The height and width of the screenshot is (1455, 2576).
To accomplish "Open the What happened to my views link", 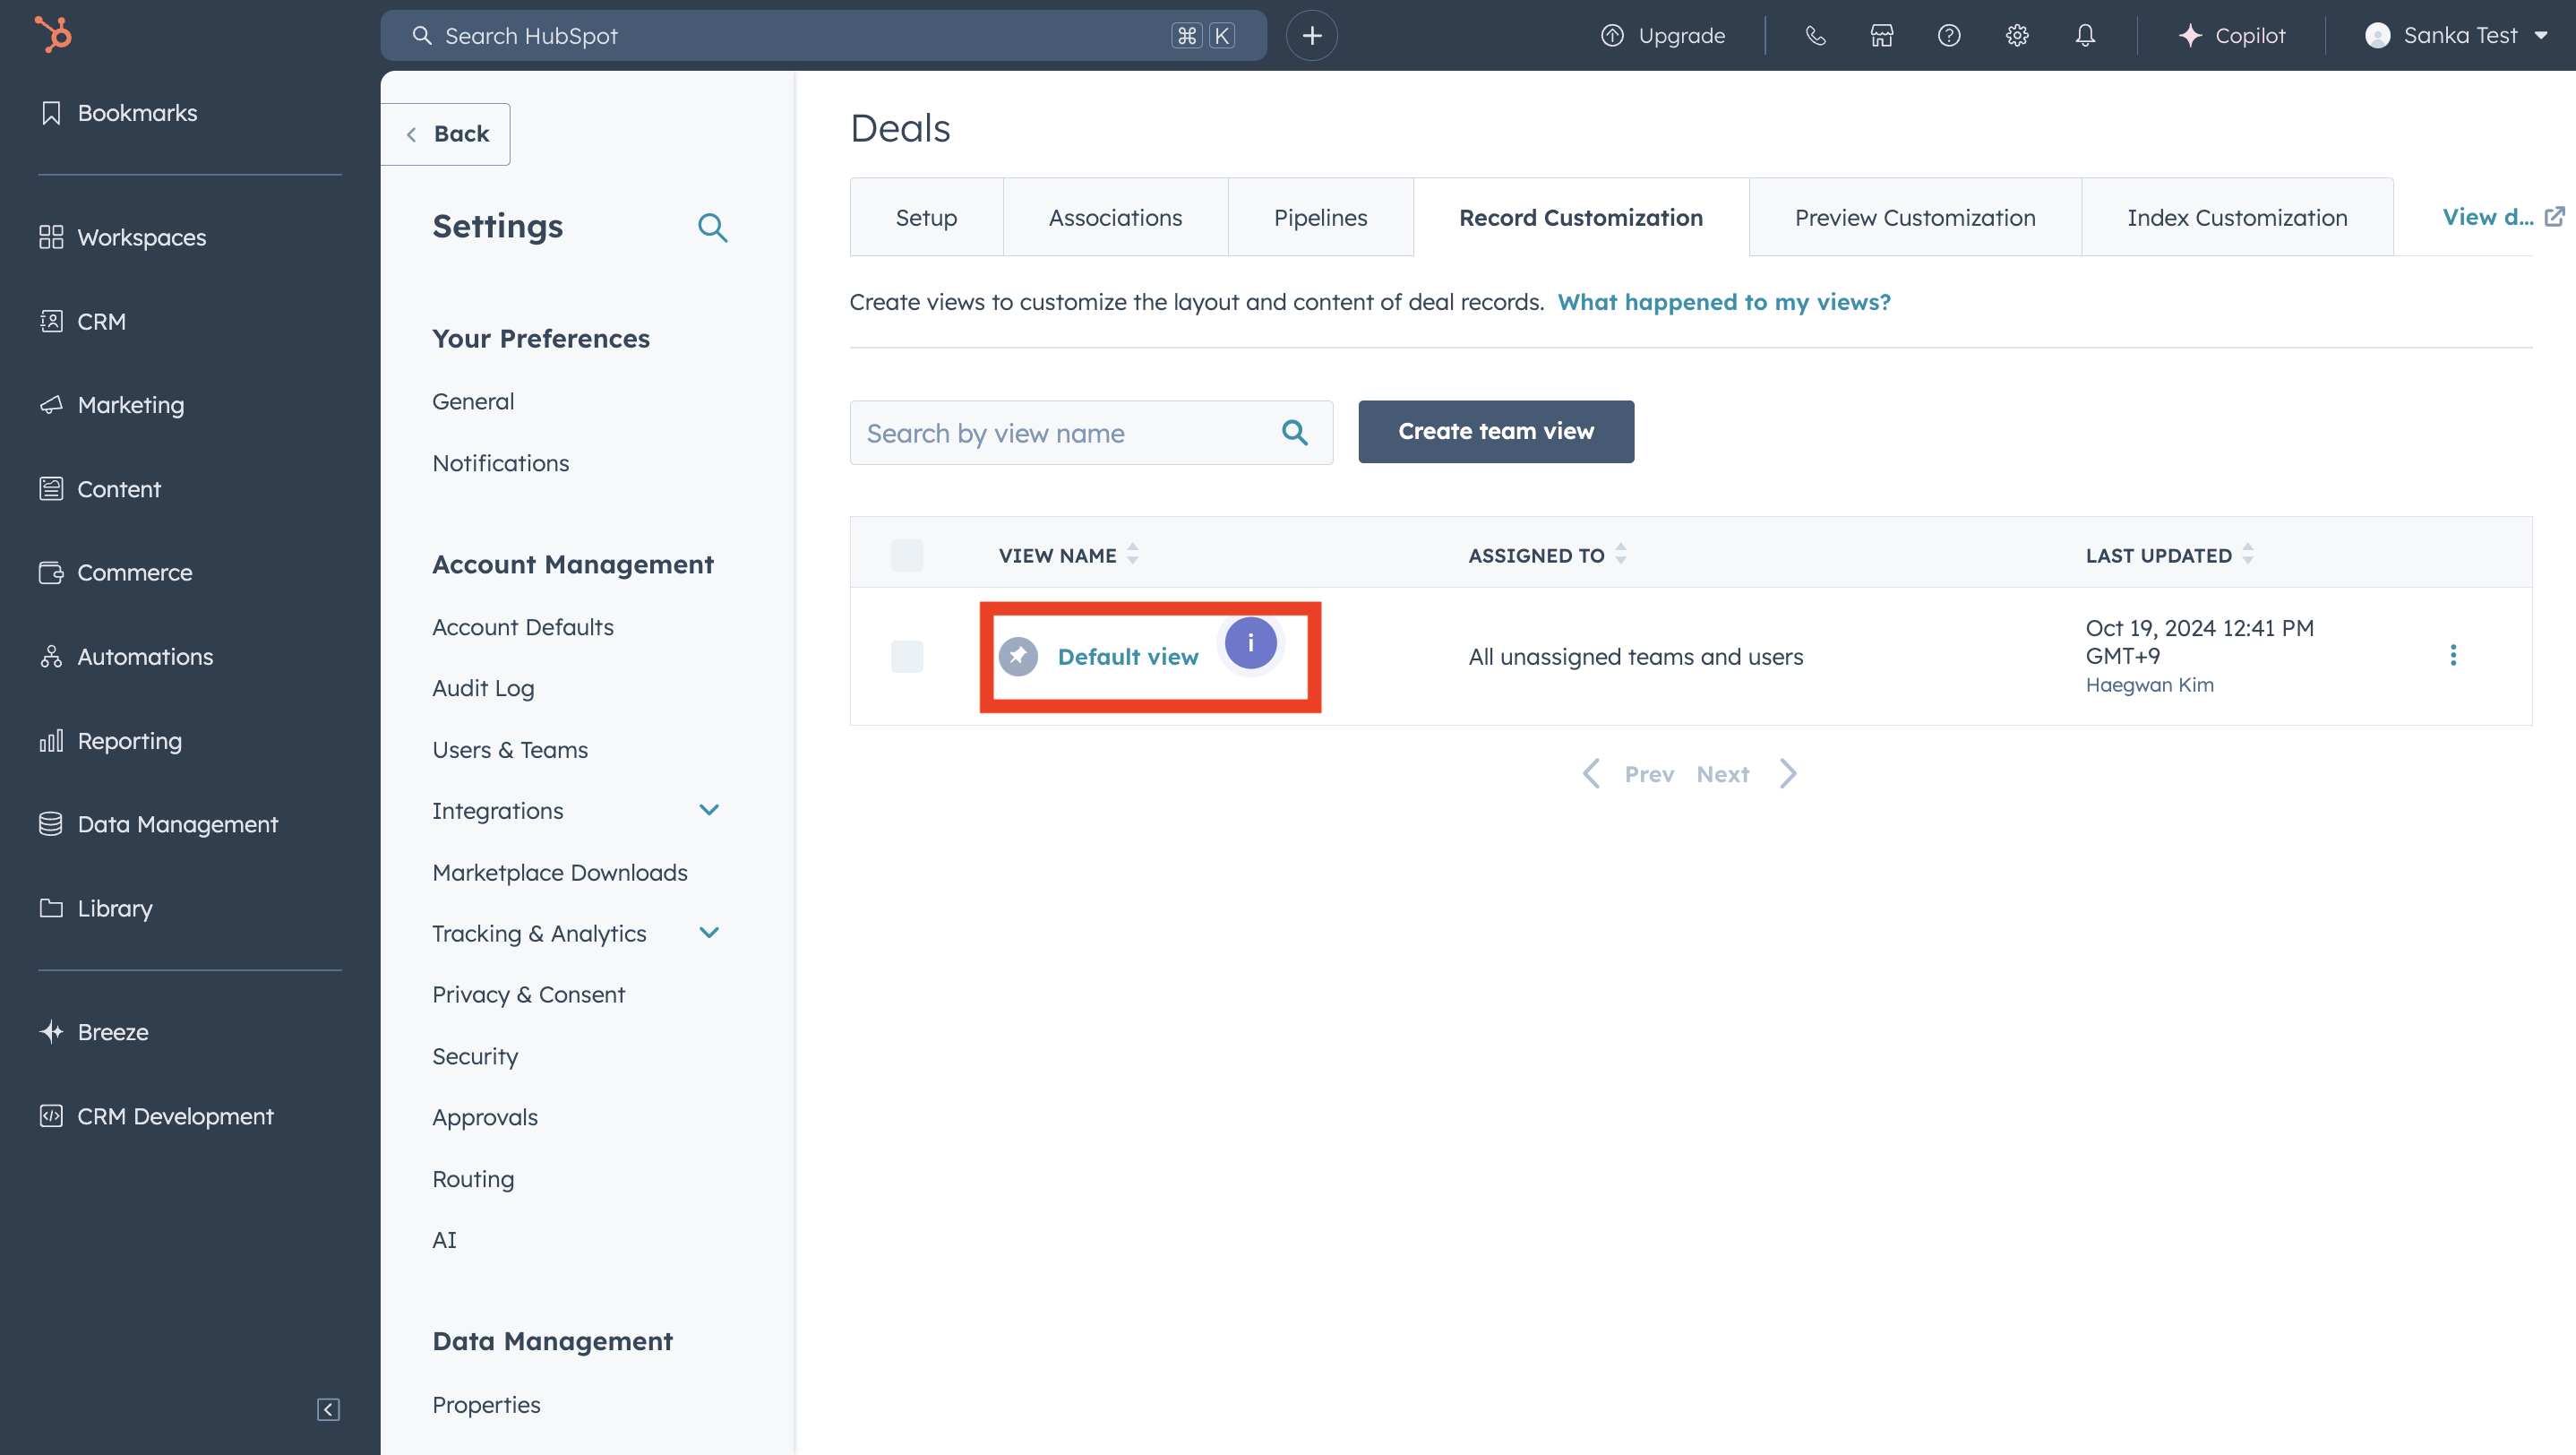I will coord(1723,302).
